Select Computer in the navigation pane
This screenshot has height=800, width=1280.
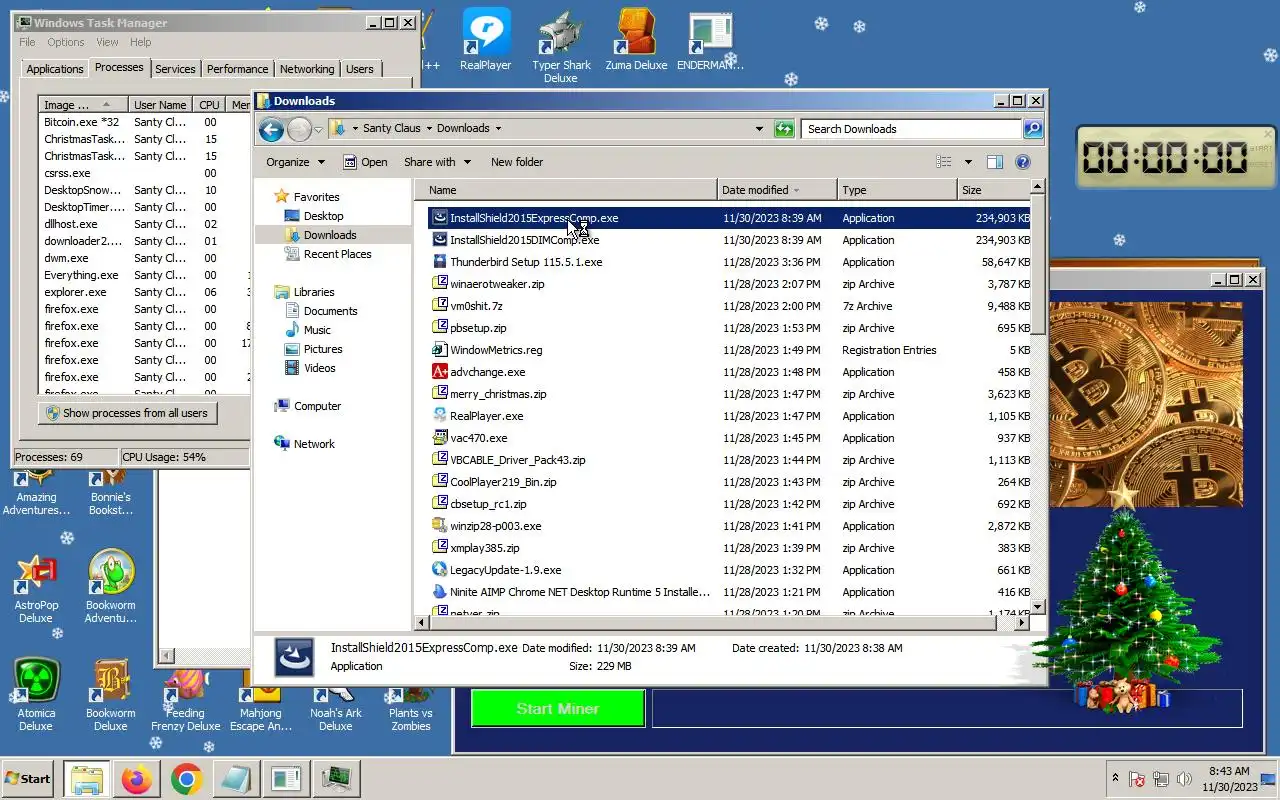tap(317, 406)
